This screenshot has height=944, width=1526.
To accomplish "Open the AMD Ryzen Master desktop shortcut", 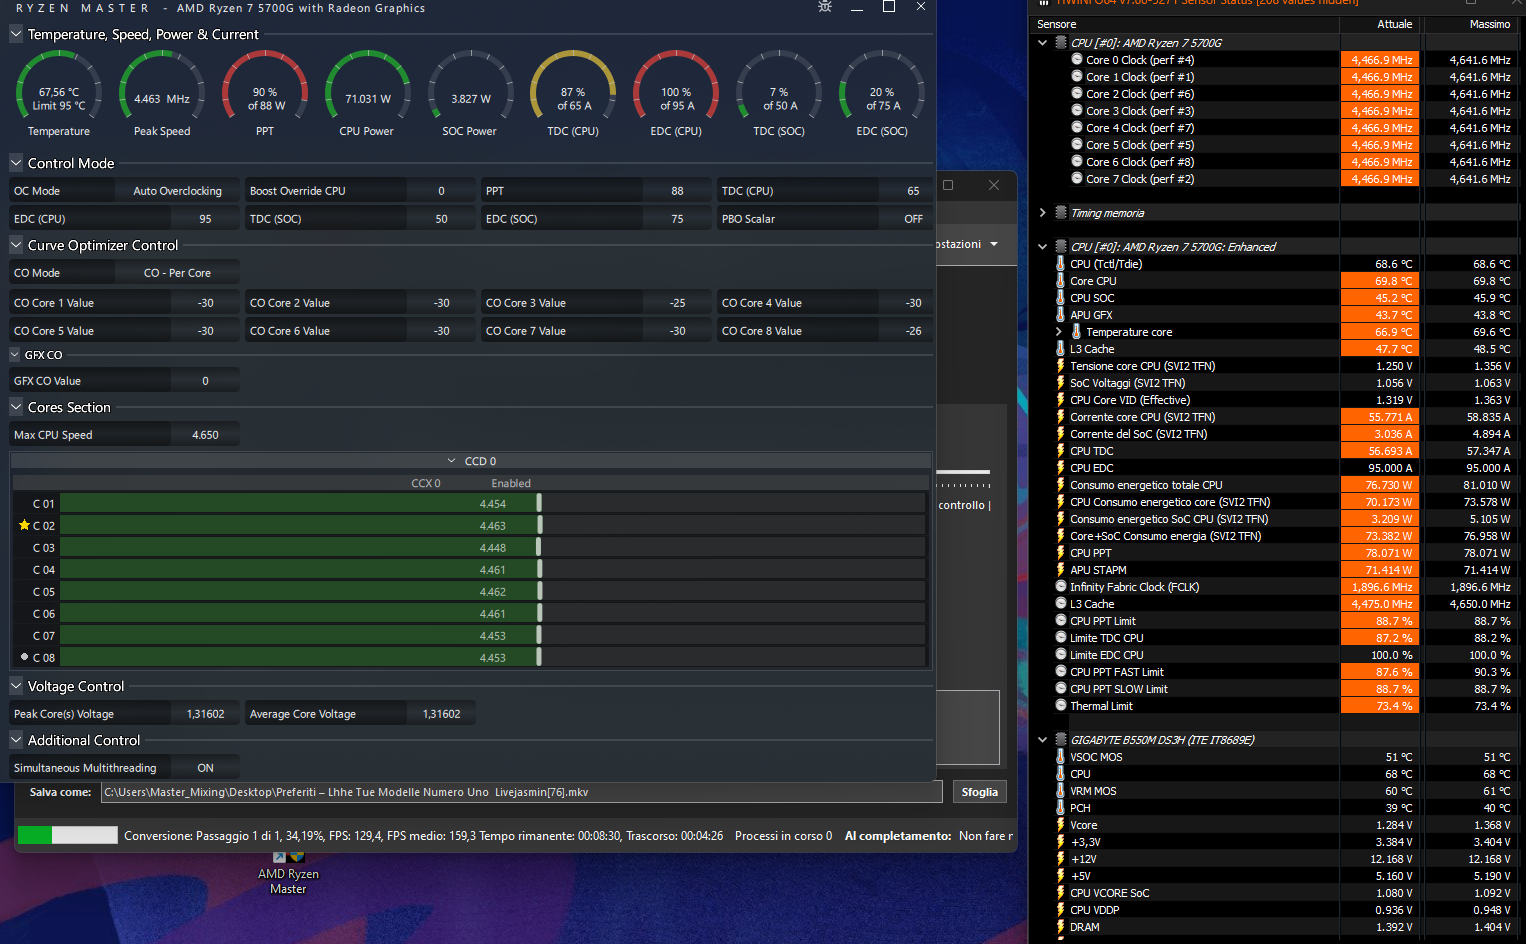I will 288,873.
